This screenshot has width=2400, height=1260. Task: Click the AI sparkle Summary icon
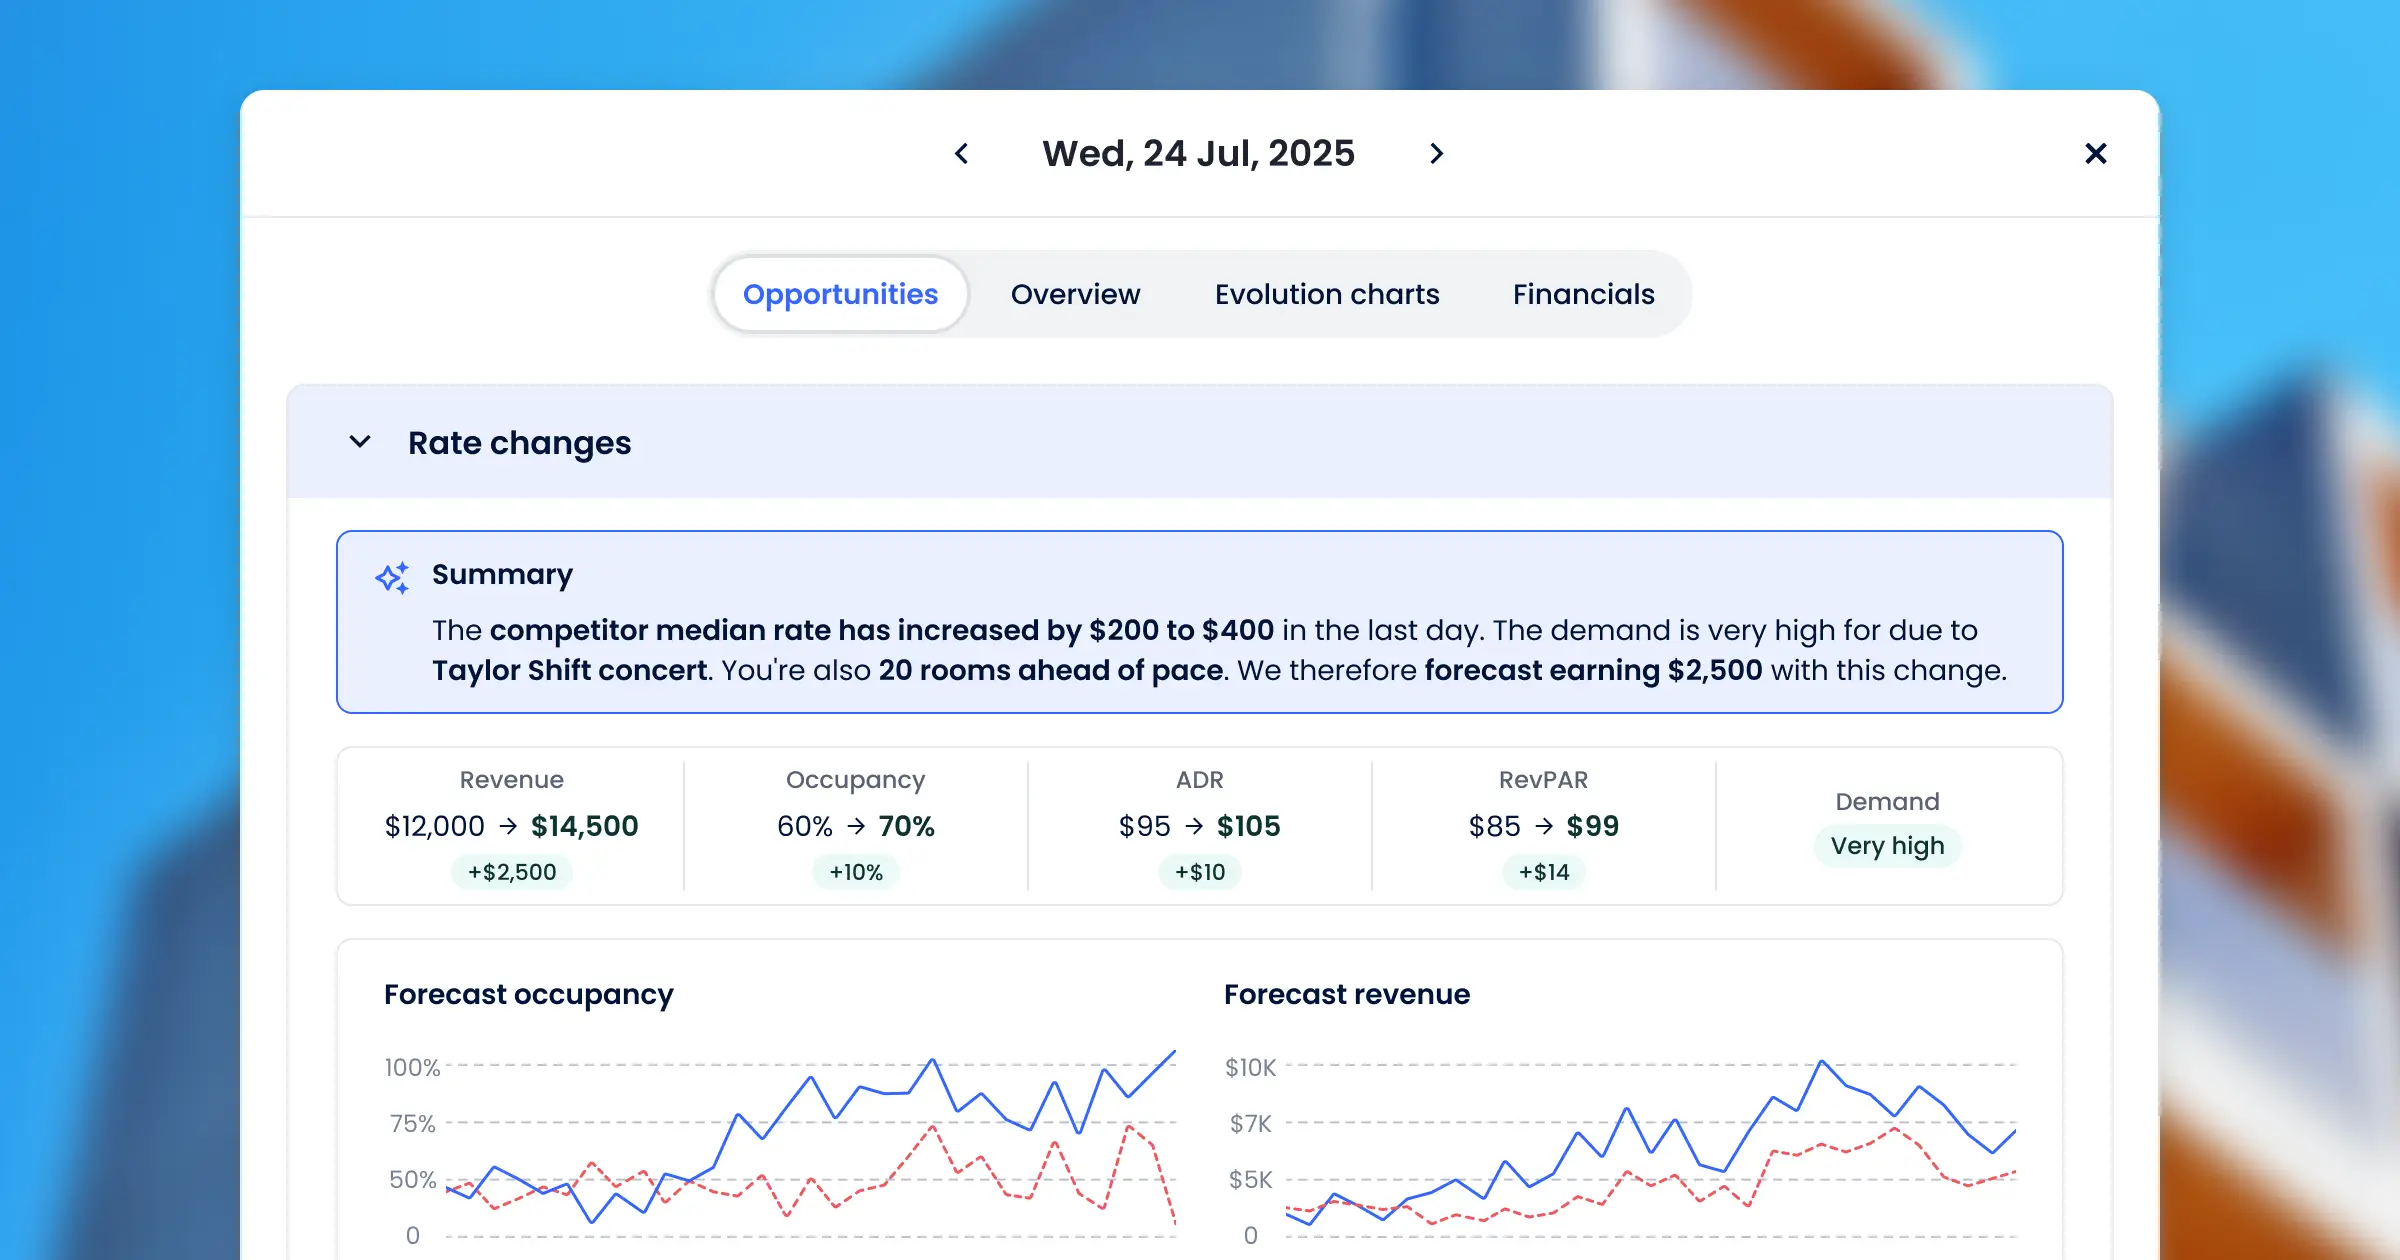[392, 578]
